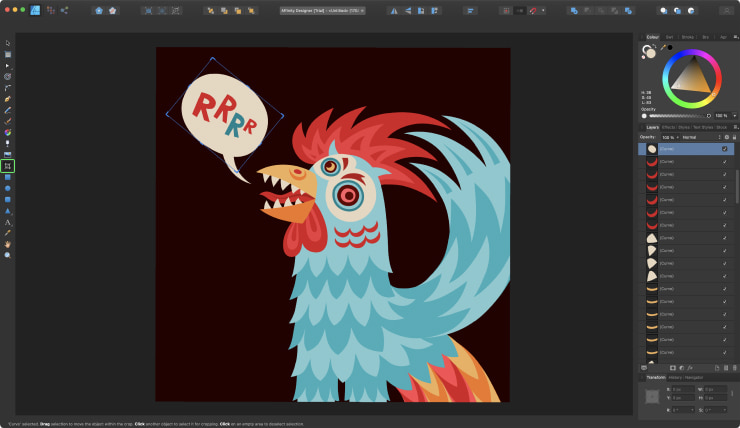Viewport: 740px width, 428px height.
Task: Select the Vector Crop tool
Action: coord(8,166)
